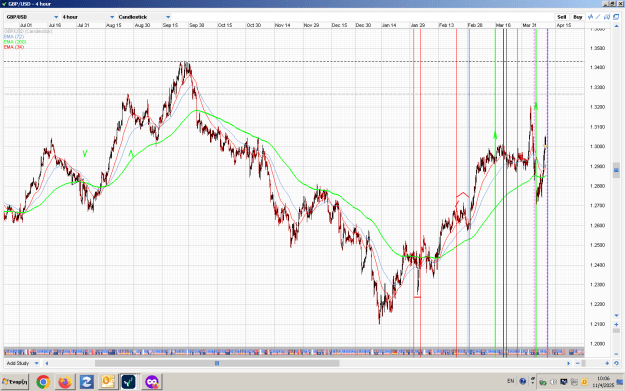Click the help icon in system tray
The height and width of the screenshot is (391, 625).
pyautogui.click(x=523, y=381)
